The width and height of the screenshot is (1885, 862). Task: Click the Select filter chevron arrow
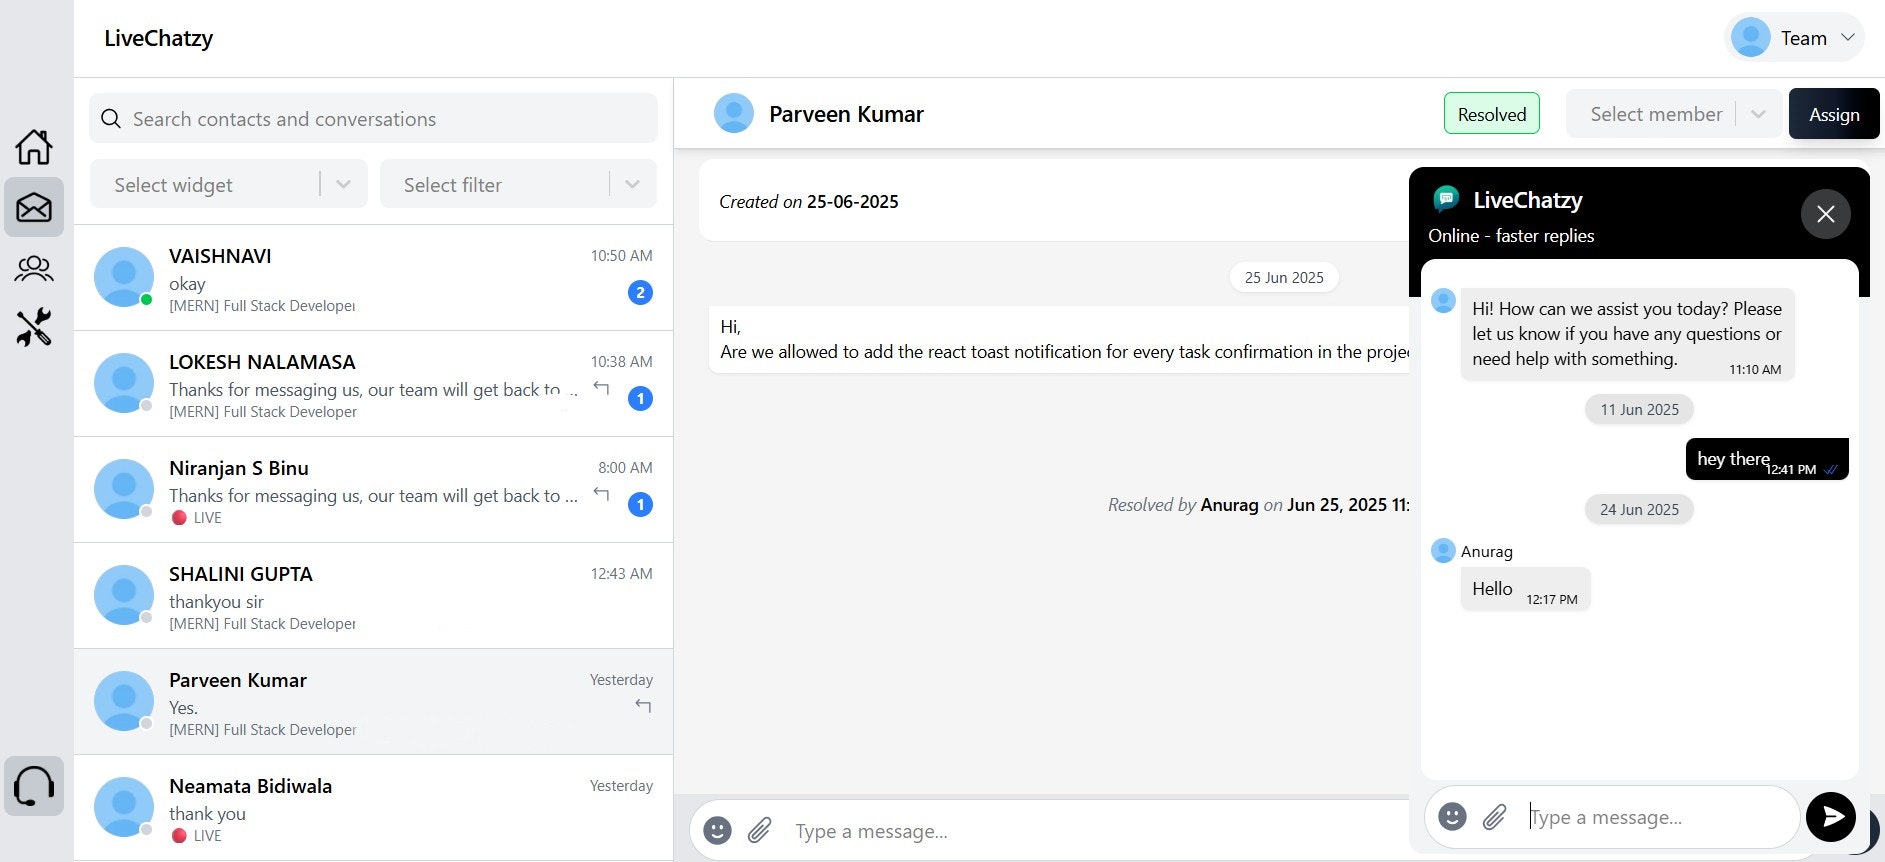(x=632, y=185)
